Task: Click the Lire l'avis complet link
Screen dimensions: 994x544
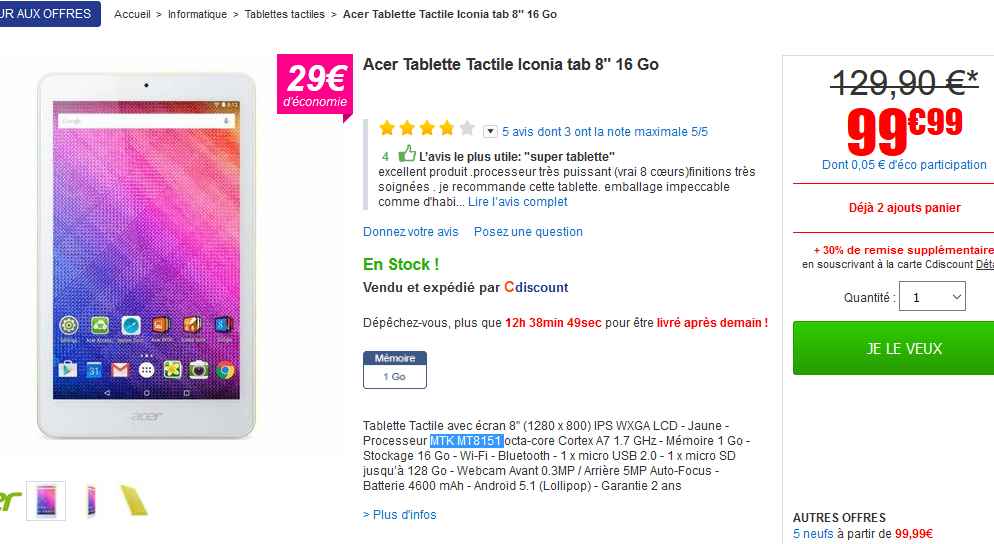Action: click(517, 202)
